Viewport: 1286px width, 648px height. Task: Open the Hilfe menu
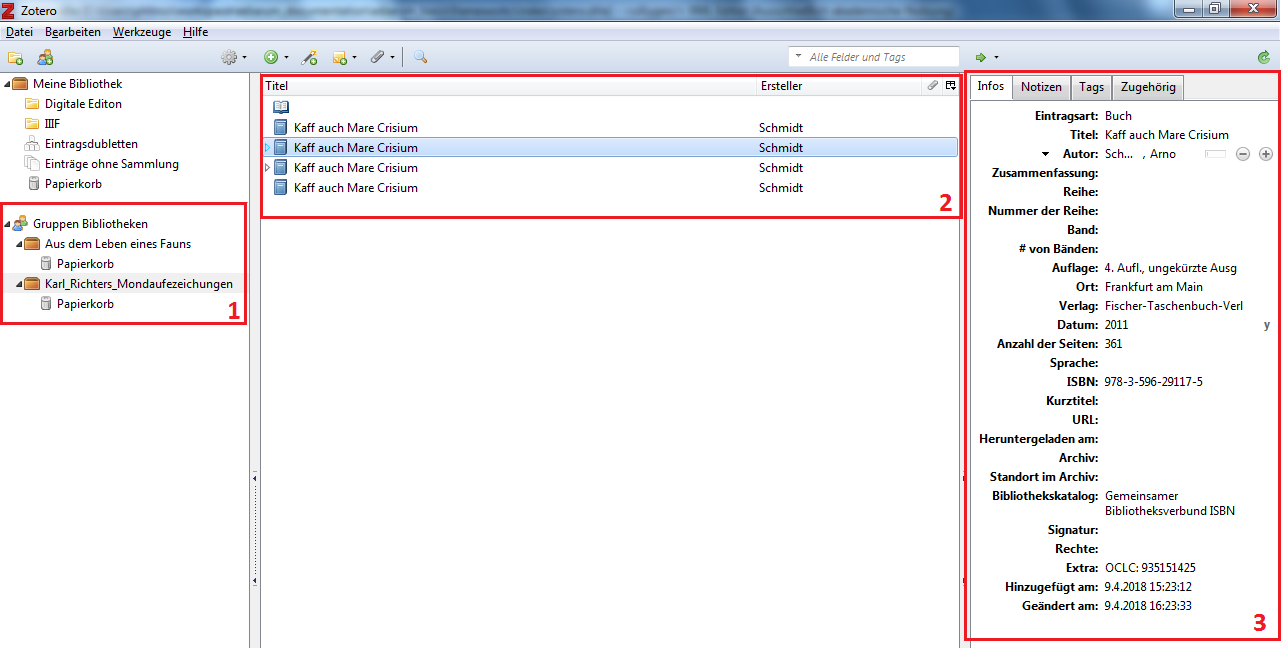[x=196, y=32]
